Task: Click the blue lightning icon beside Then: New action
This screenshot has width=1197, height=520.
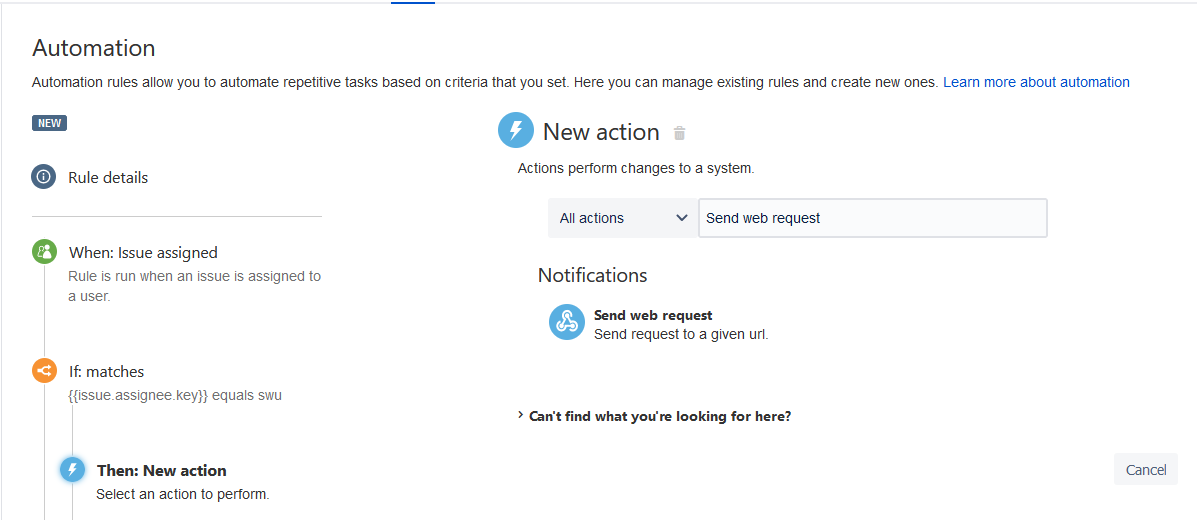Action: (72, 470)
